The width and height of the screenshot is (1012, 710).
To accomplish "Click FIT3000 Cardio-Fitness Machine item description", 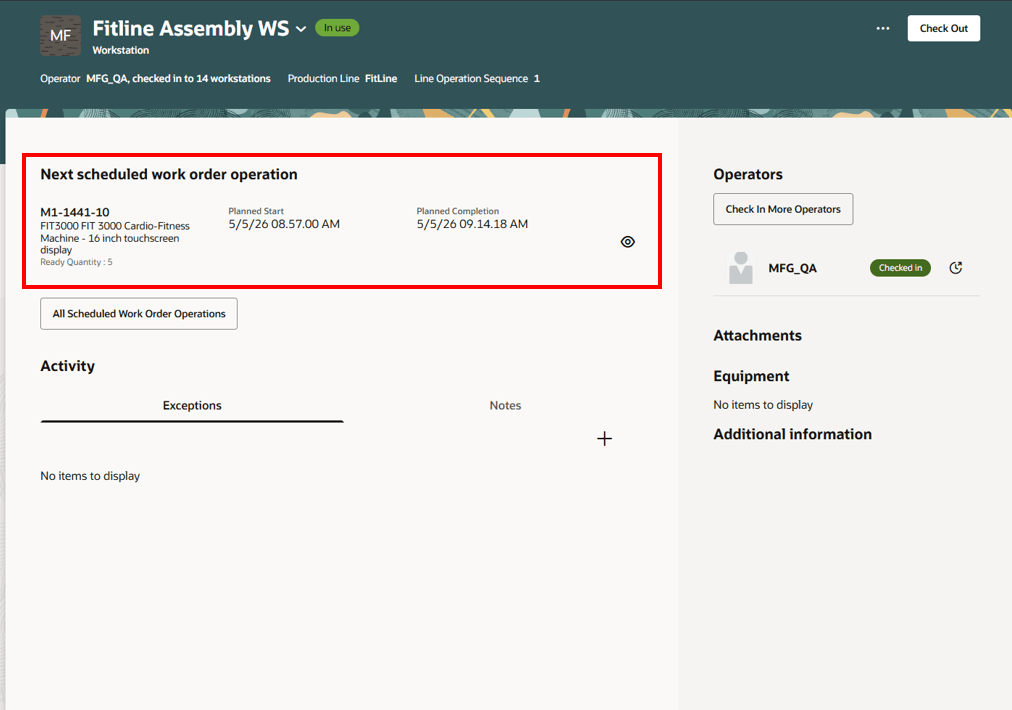I will click(x=115, y=238).
